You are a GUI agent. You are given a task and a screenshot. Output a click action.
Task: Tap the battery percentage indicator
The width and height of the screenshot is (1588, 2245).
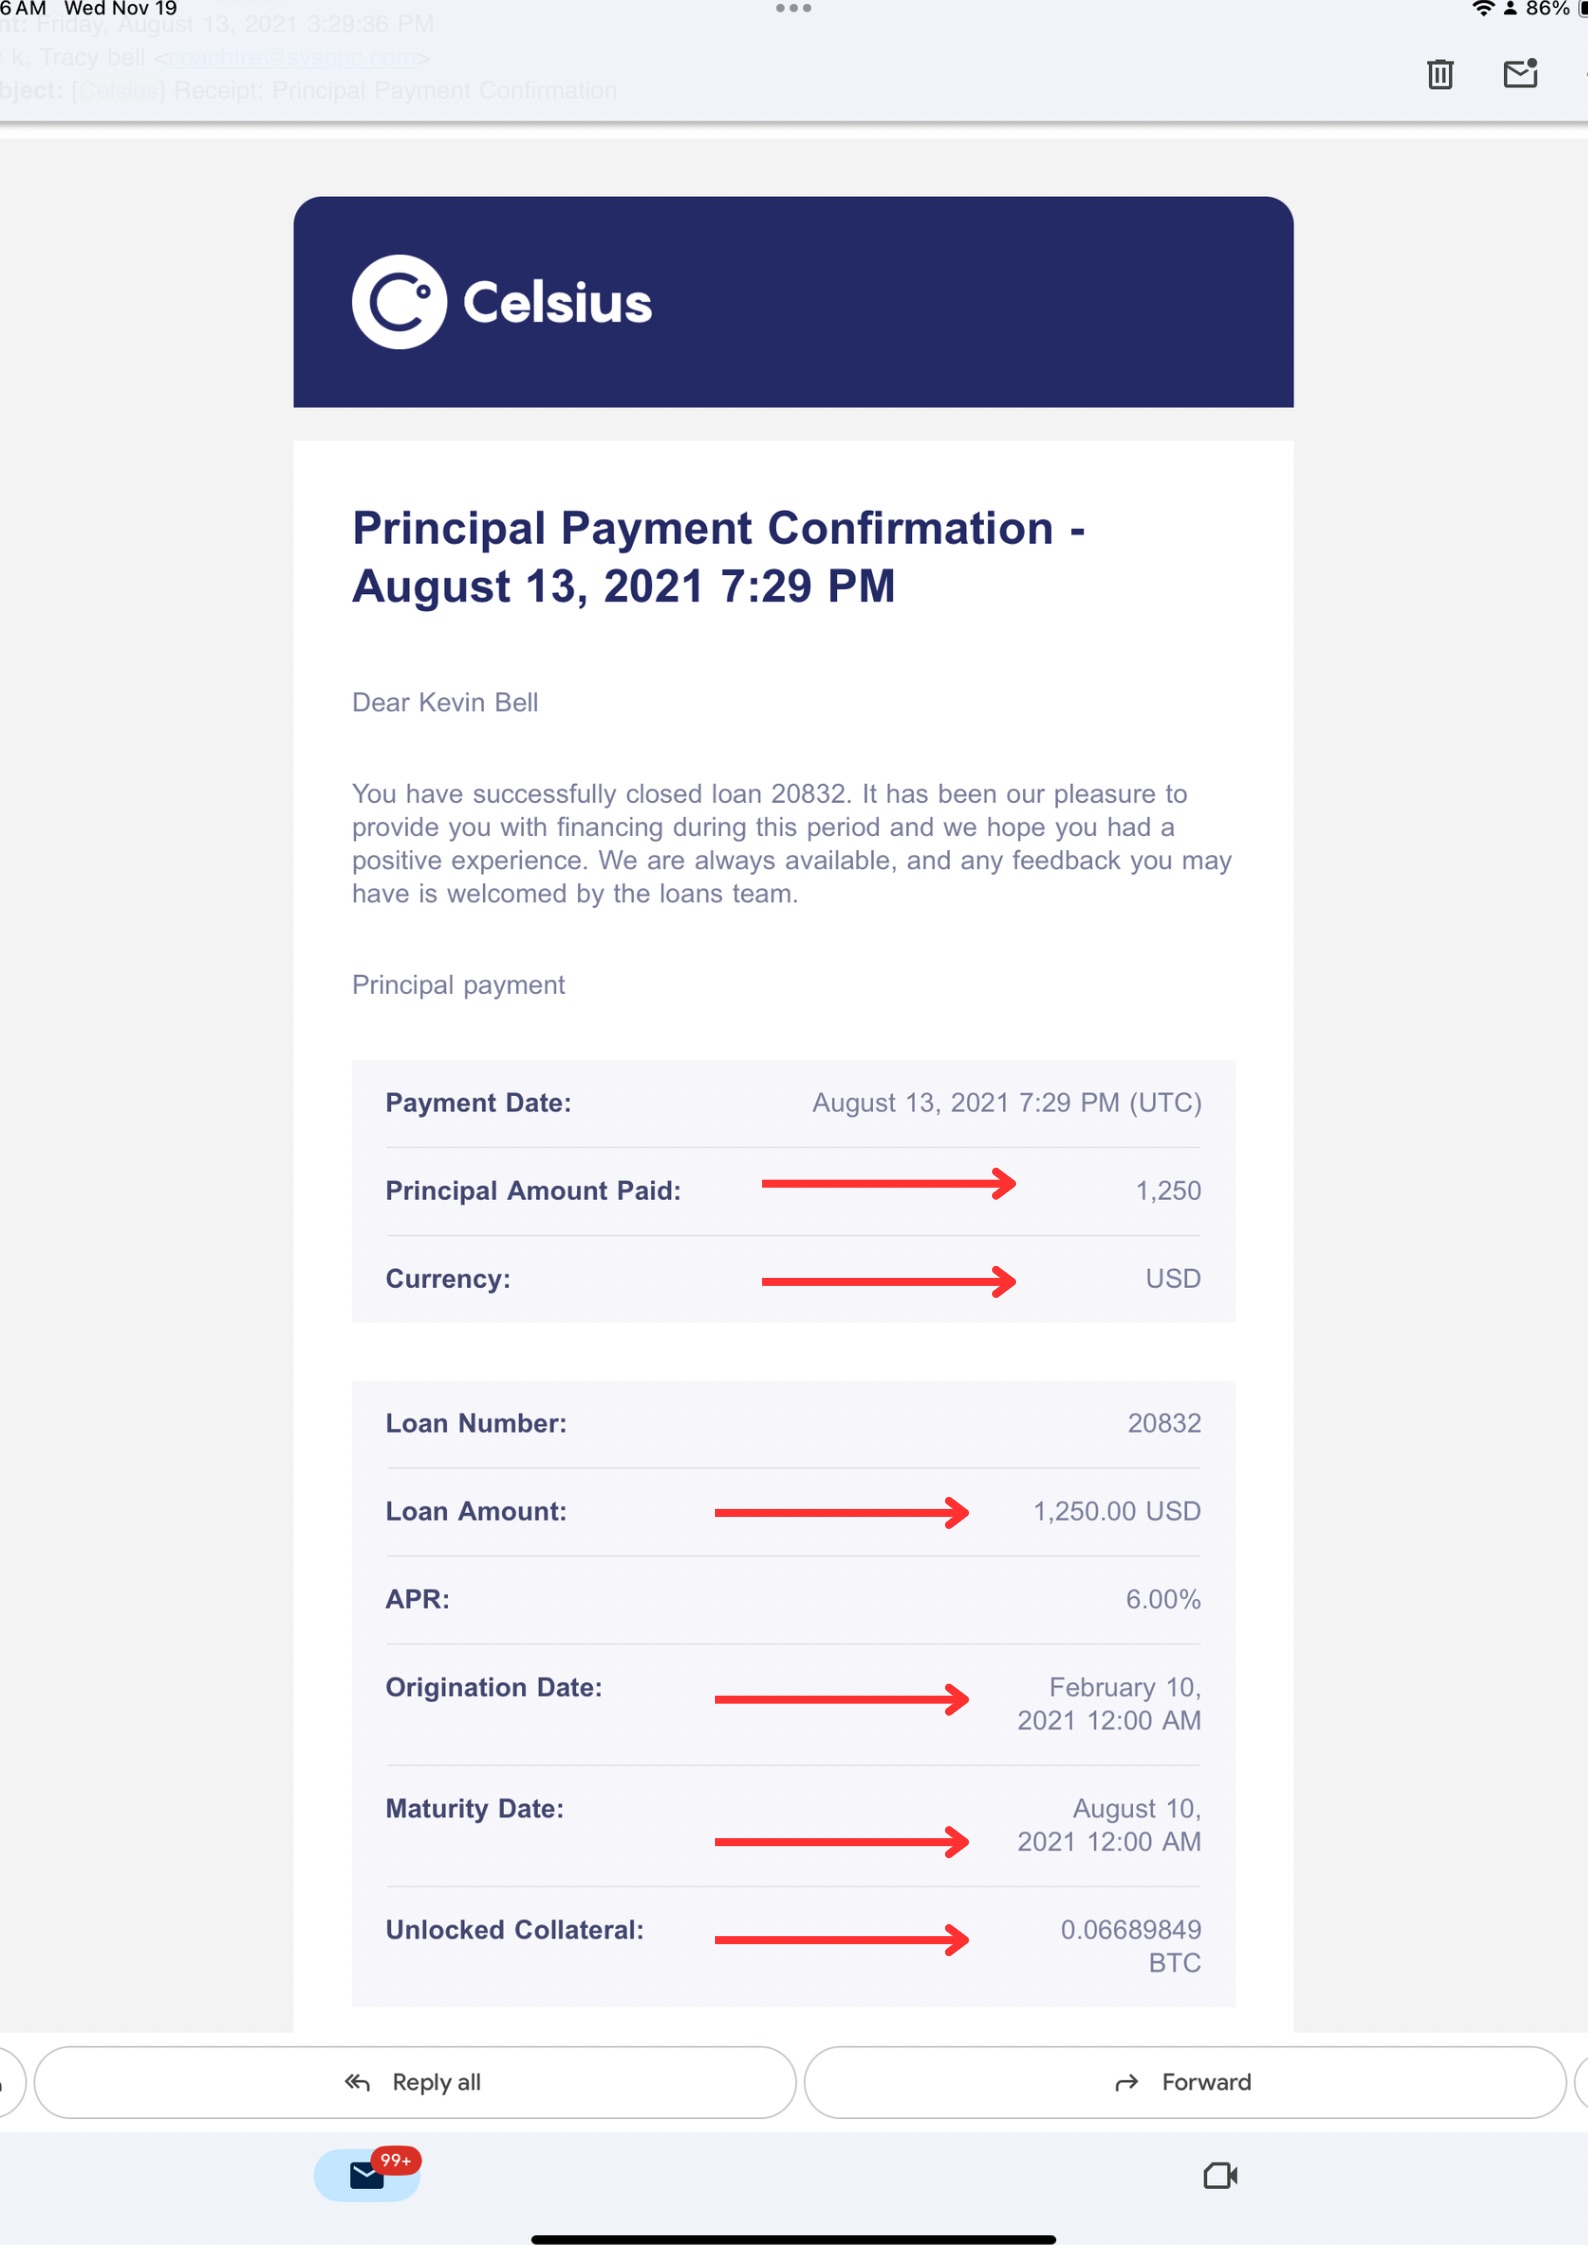point(1546,9)
